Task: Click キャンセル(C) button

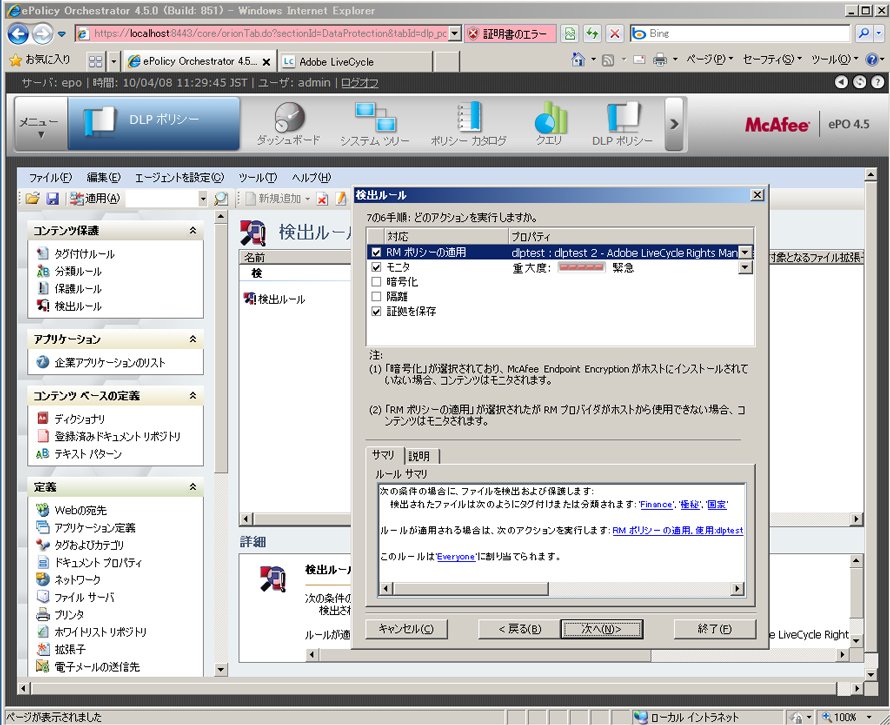Action: 406,628
